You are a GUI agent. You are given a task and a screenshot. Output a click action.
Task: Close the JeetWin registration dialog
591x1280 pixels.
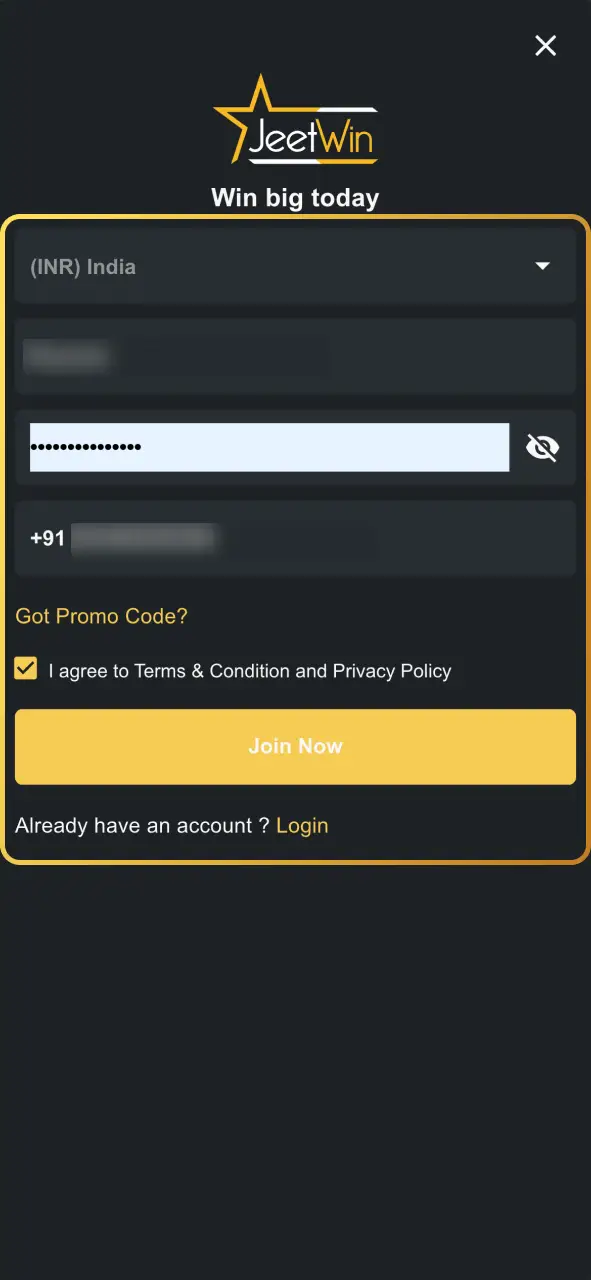coord(545,45)
